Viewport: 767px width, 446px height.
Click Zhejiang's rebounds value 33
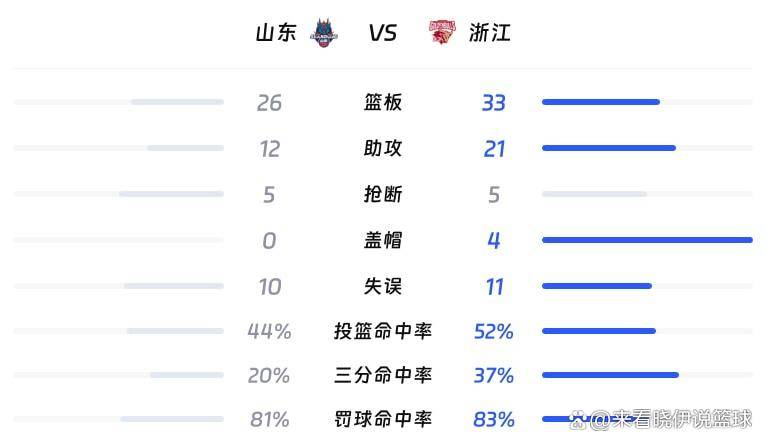coord(494,102)
